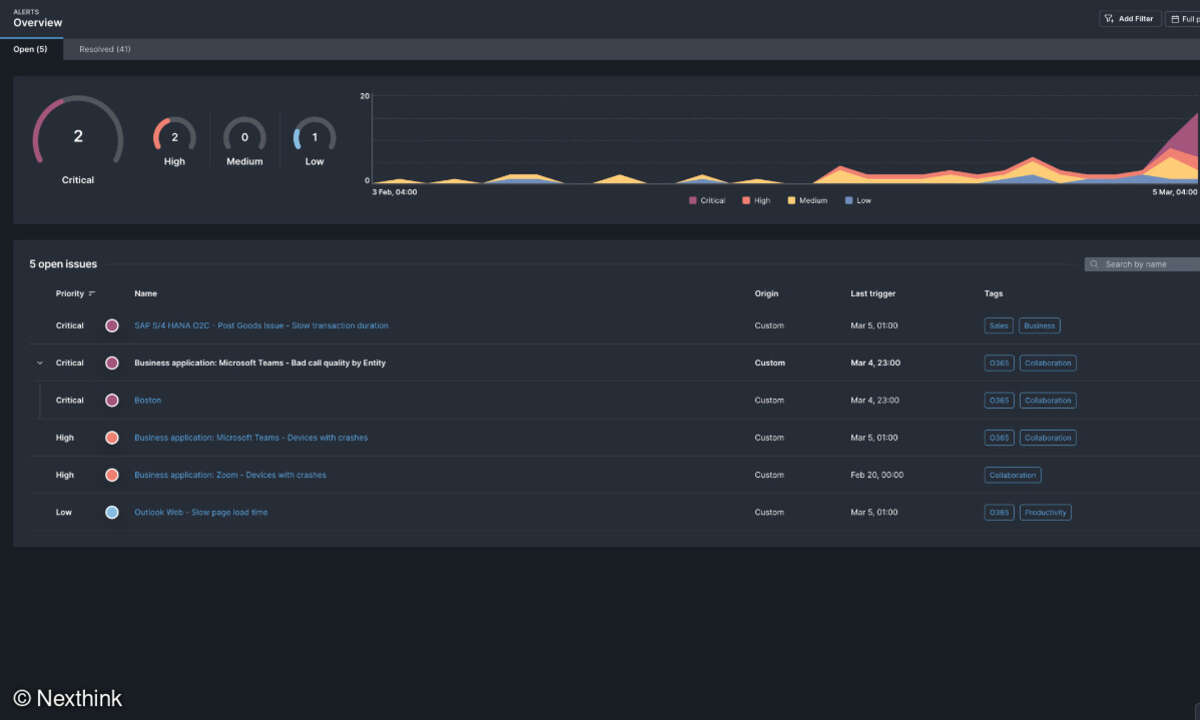
Task: Click "High" priority label in Zoom row
Action: pyautogui.click(x=65, y=475)
